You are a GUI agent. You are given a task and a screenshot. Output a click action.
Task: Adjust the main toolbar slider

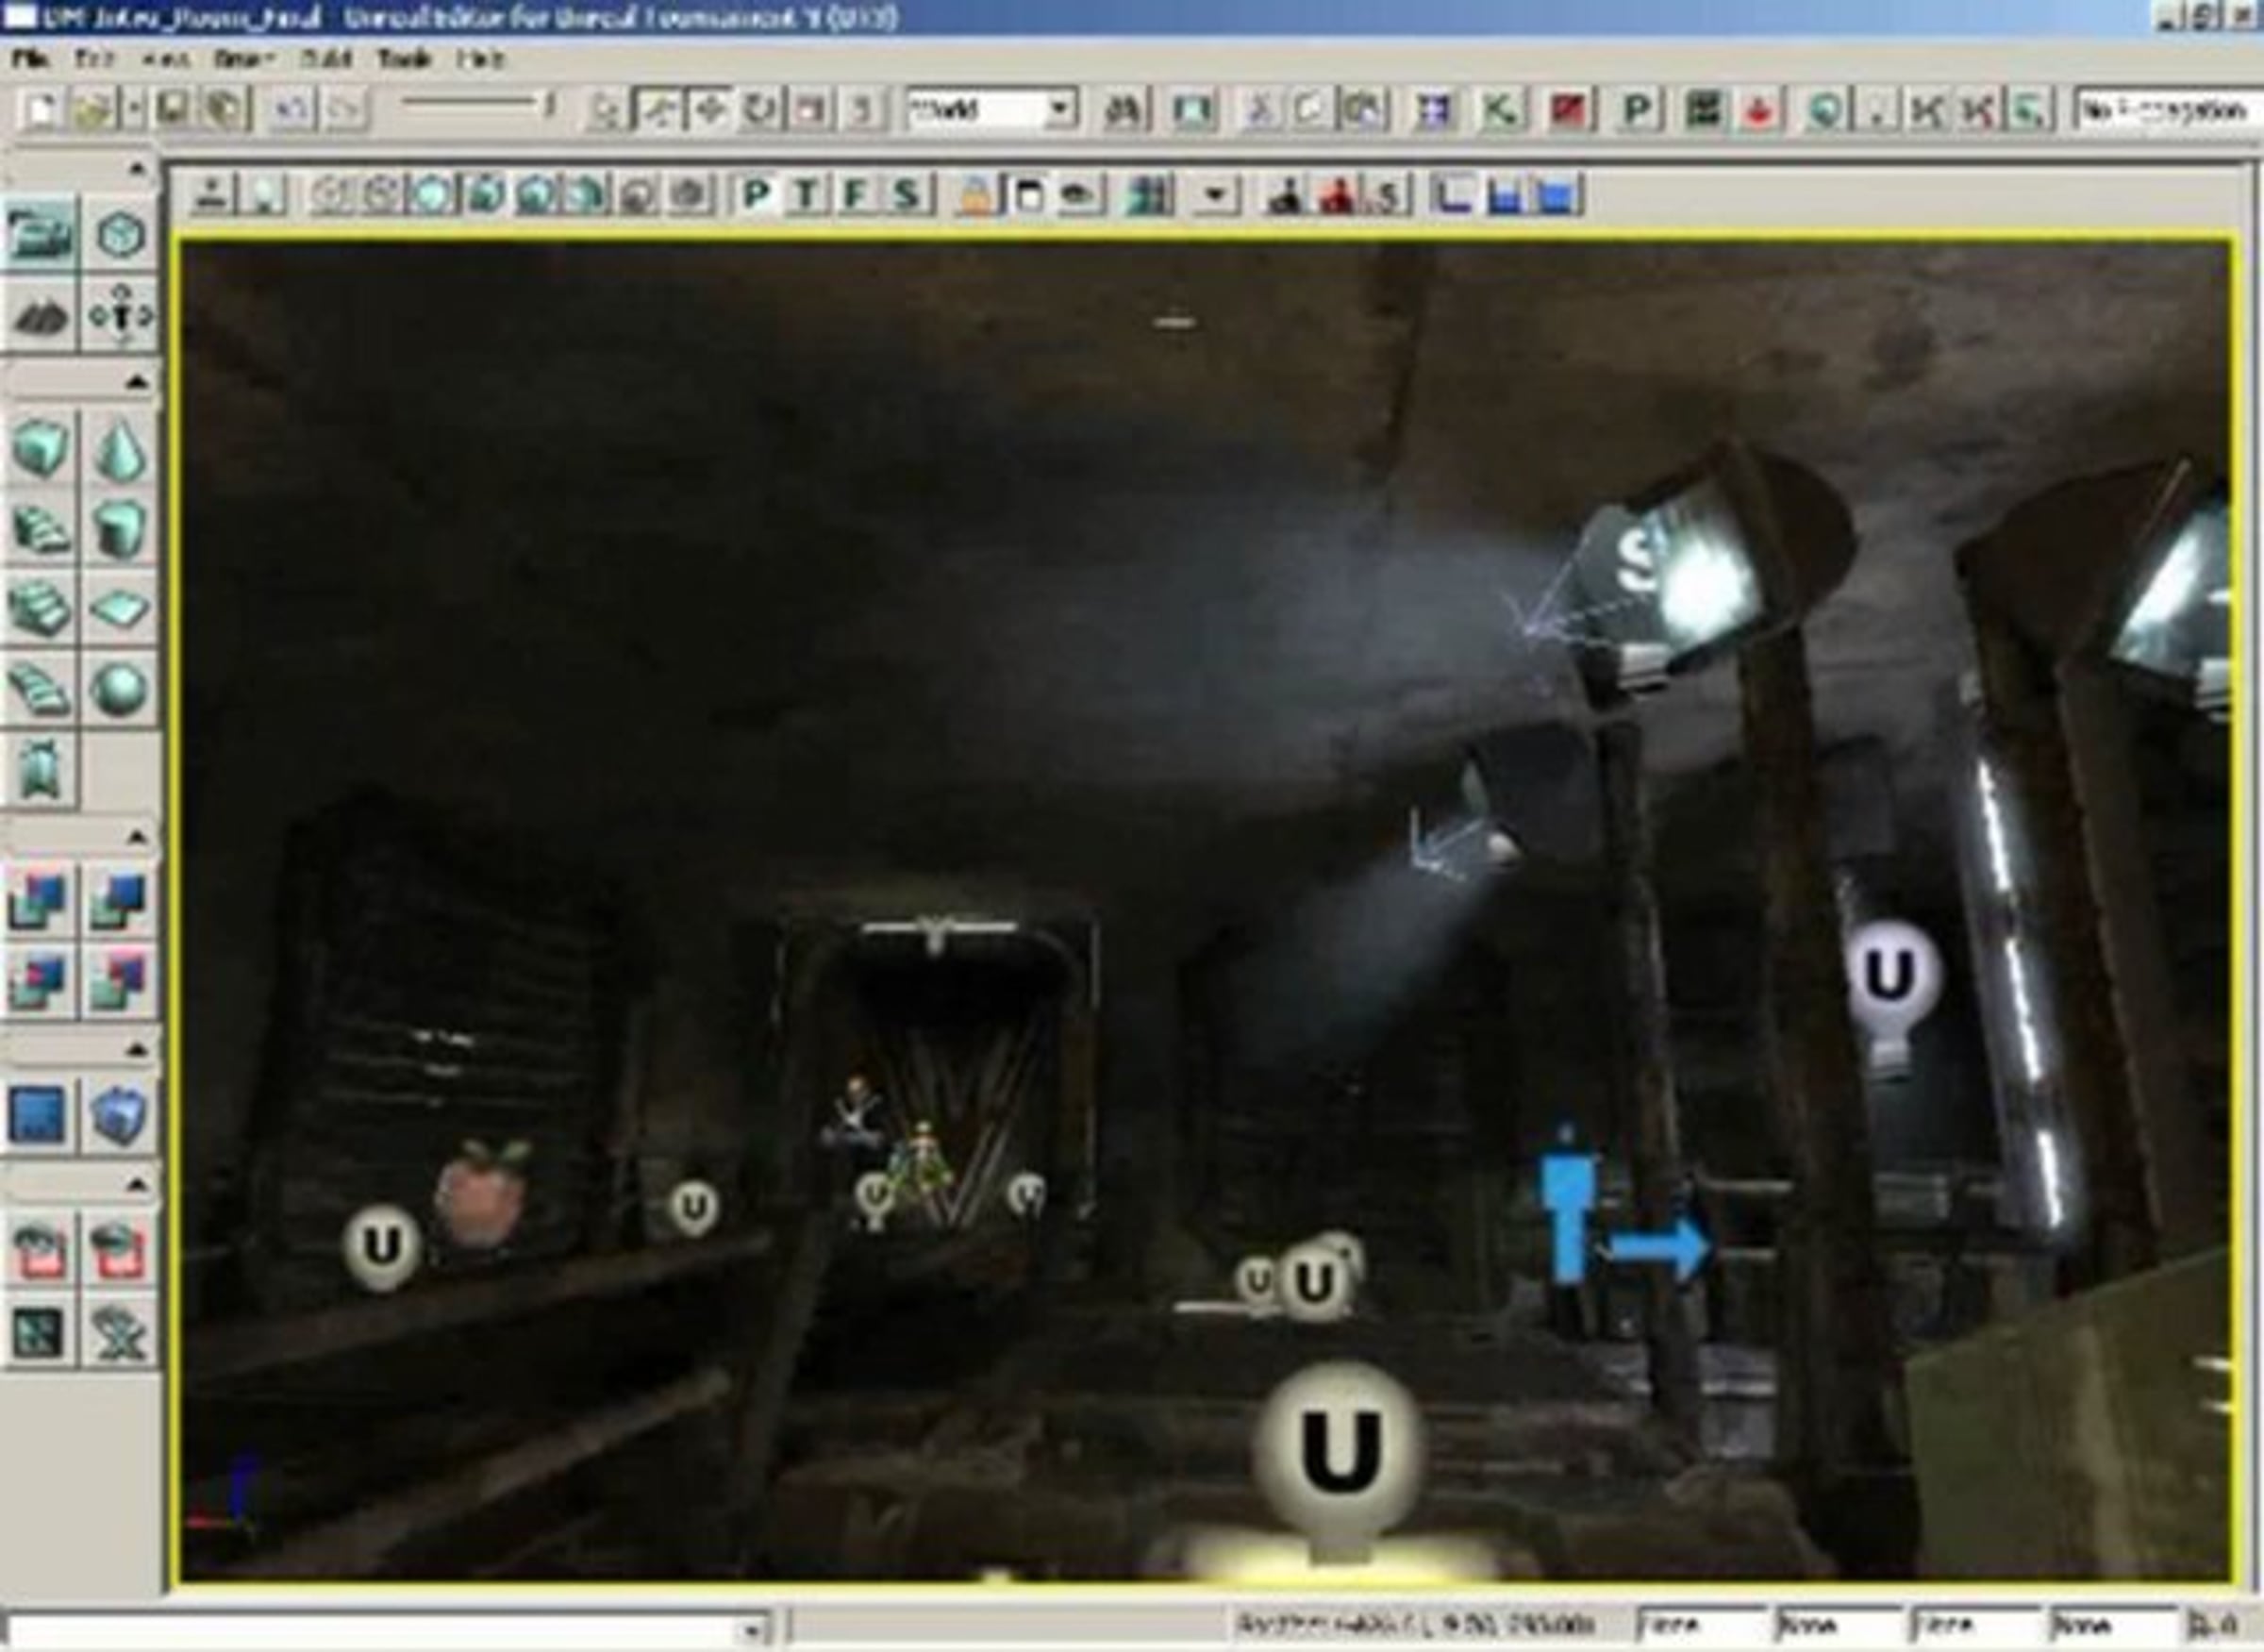(477, 104)
